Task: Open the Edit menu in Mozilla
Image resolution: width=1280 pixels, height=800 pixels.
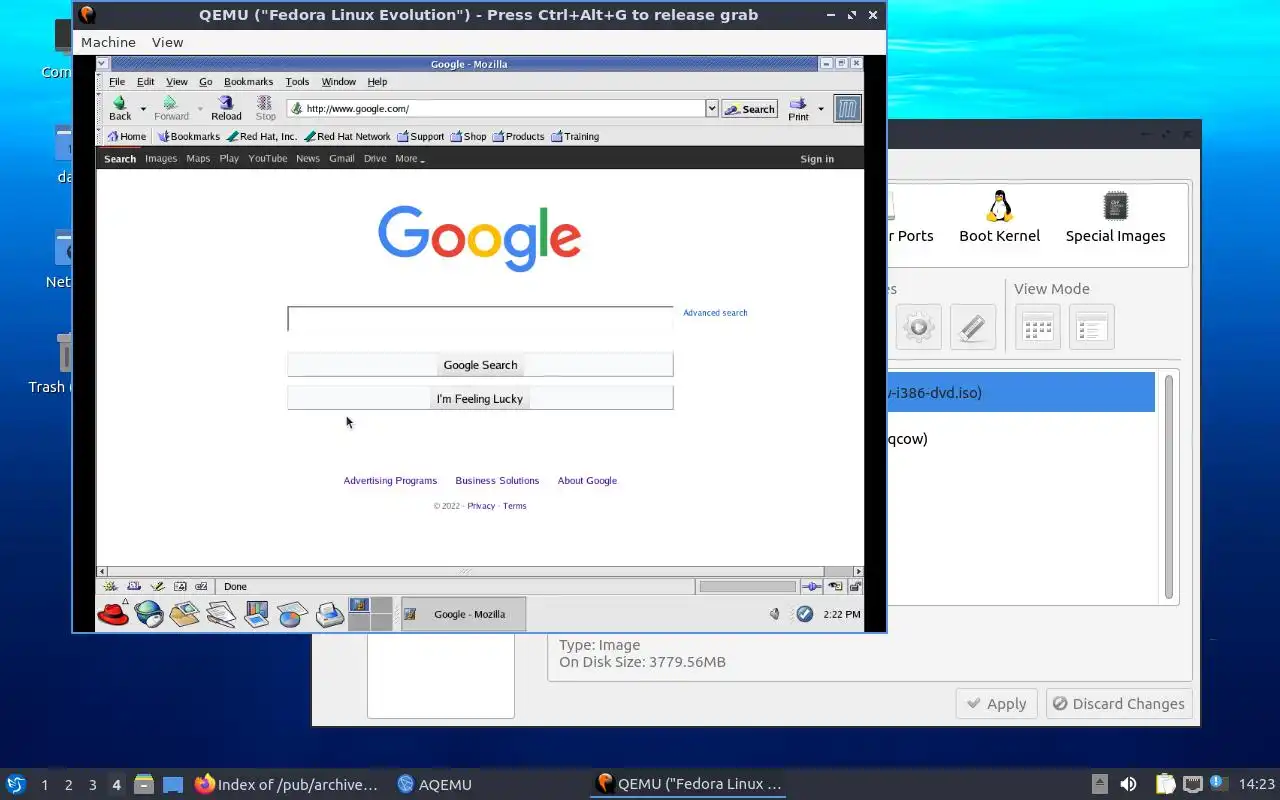Action: tap(146, 82)
